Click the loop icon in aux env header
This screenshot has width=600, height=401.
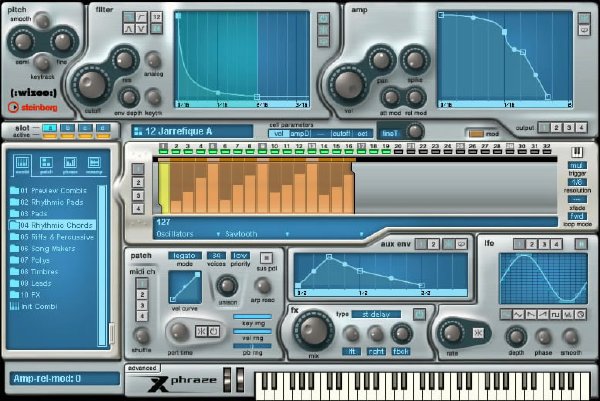coord(461,244)
